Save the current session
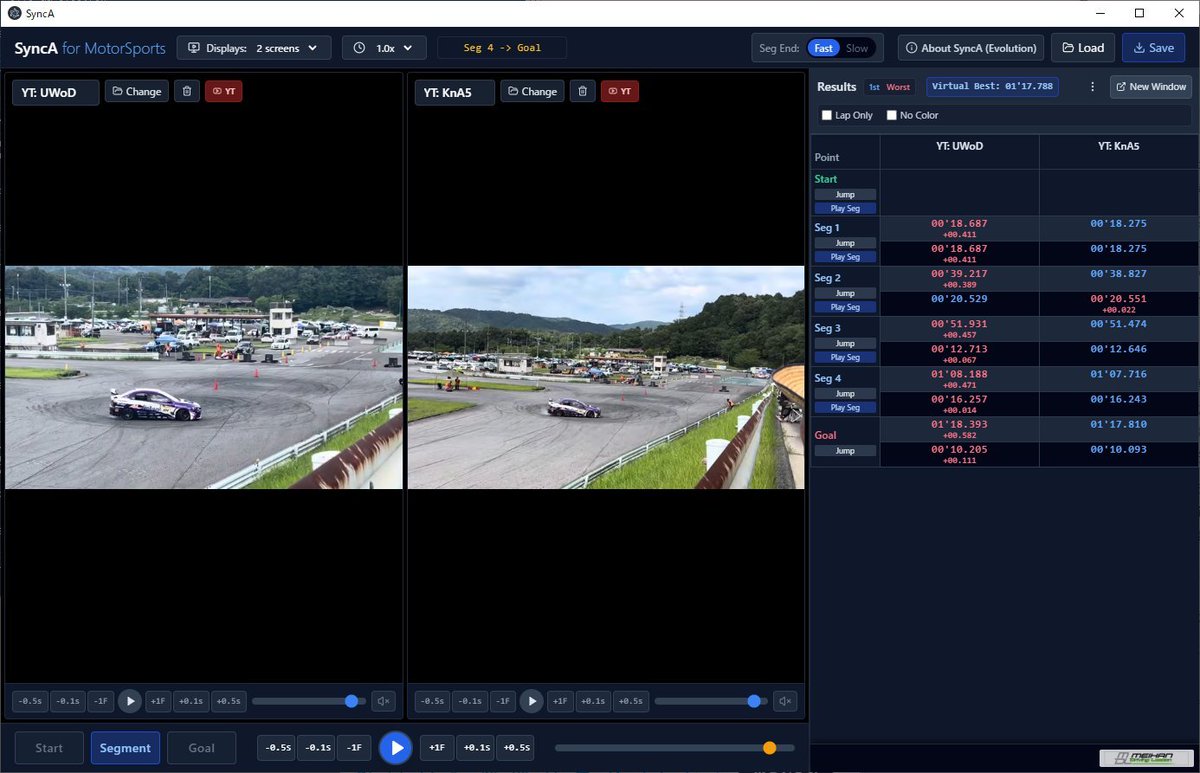 [x=1154, y=47]
